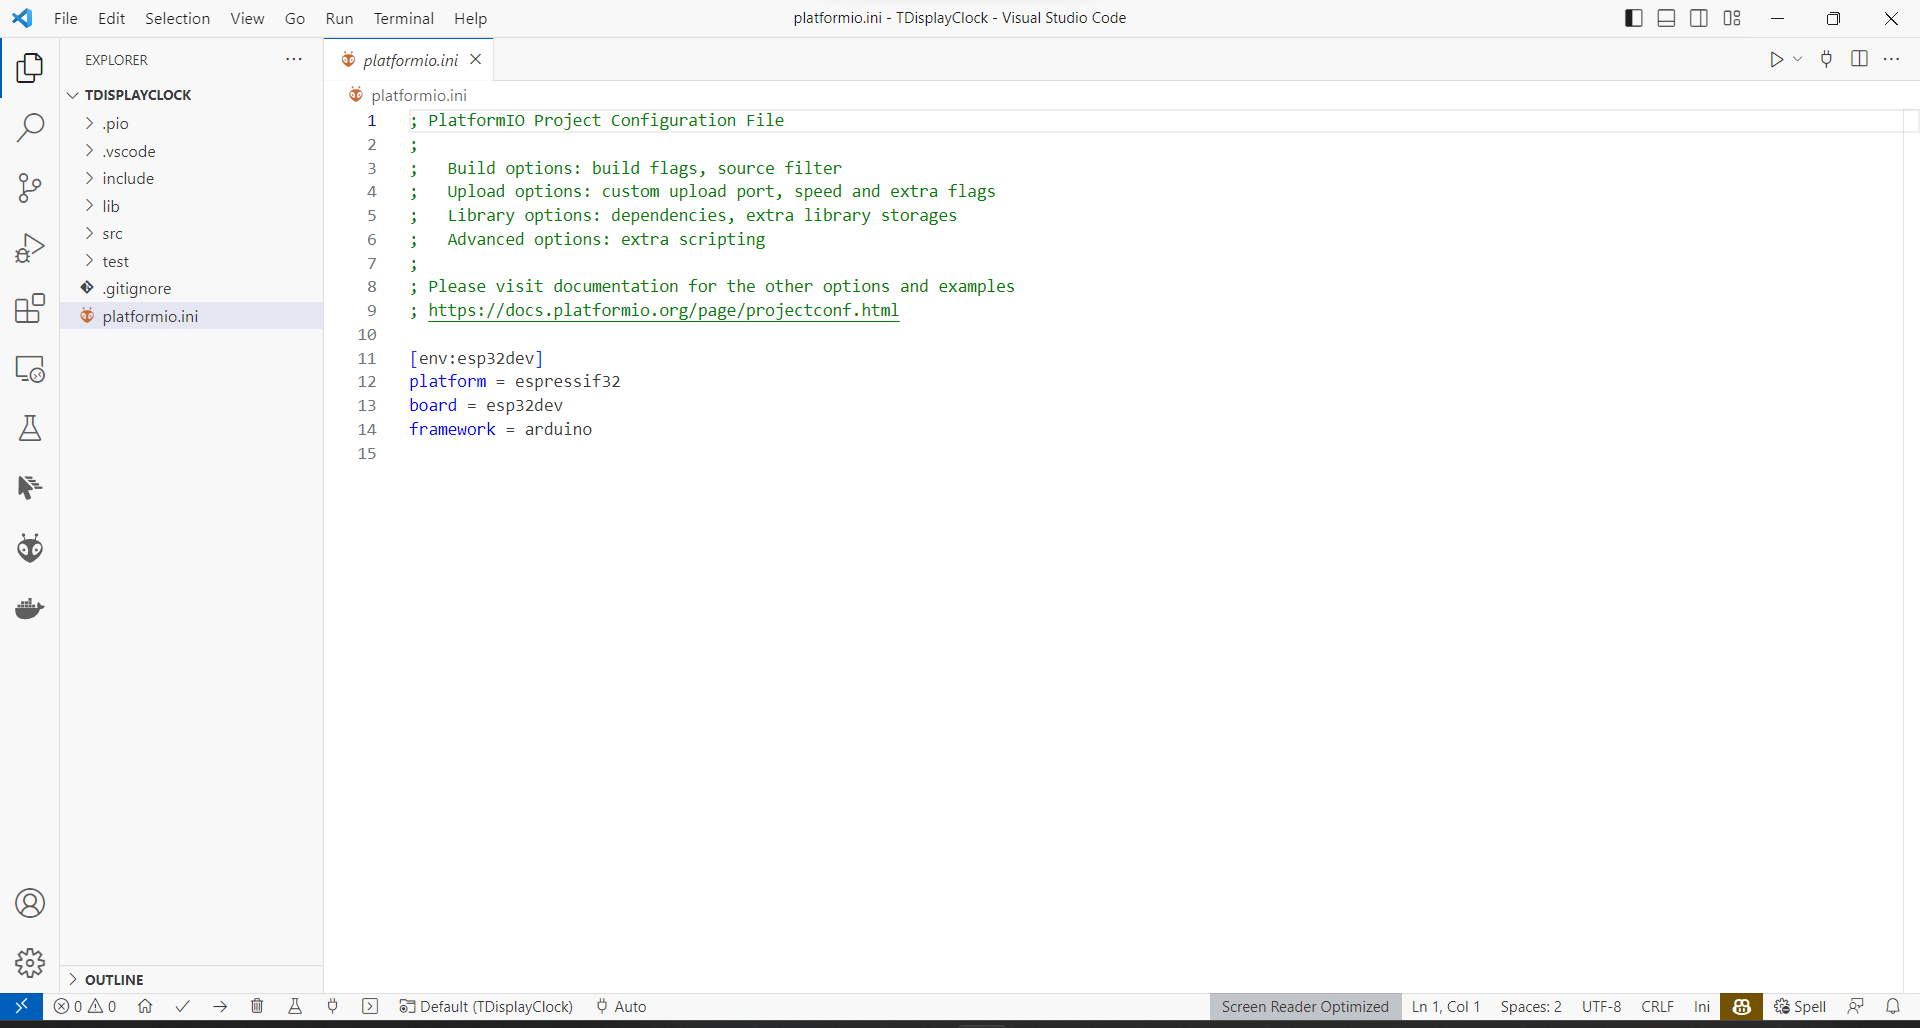
Task: Open Customize Layout button
Action: (x=1732, y=18)
